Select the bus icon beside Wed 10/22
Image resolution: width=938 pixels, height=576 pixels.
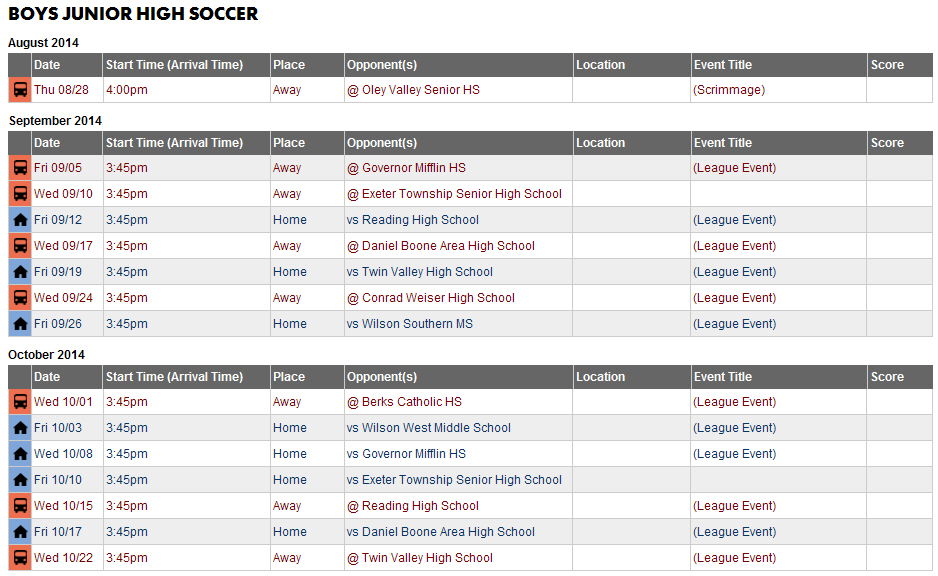click(x=20, y=558)
